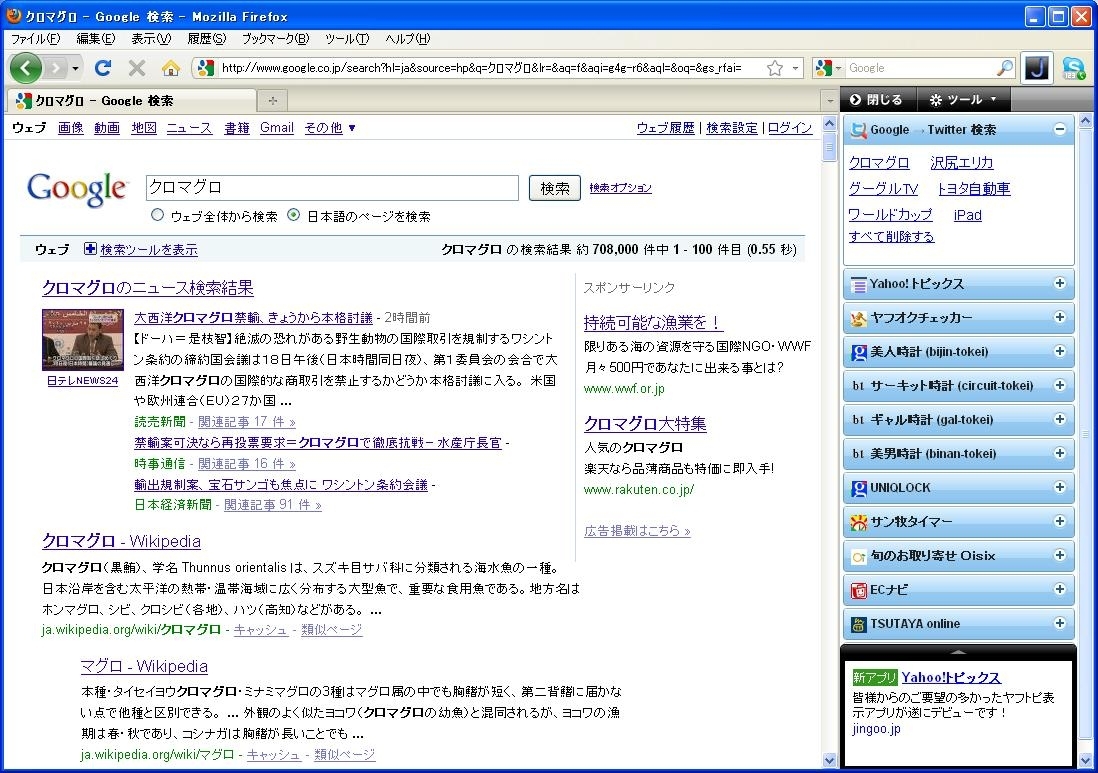Click the ECナビ panel icon
This screenshot has height=773, width=1098.
tap(859, 590)
